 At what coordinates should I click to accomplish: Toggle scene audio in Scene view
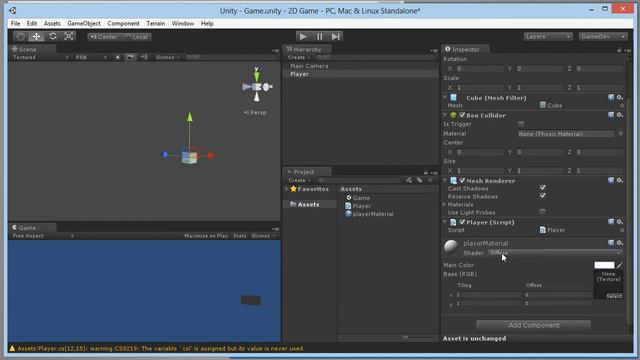pyautogui.click(x=144, y=58)
